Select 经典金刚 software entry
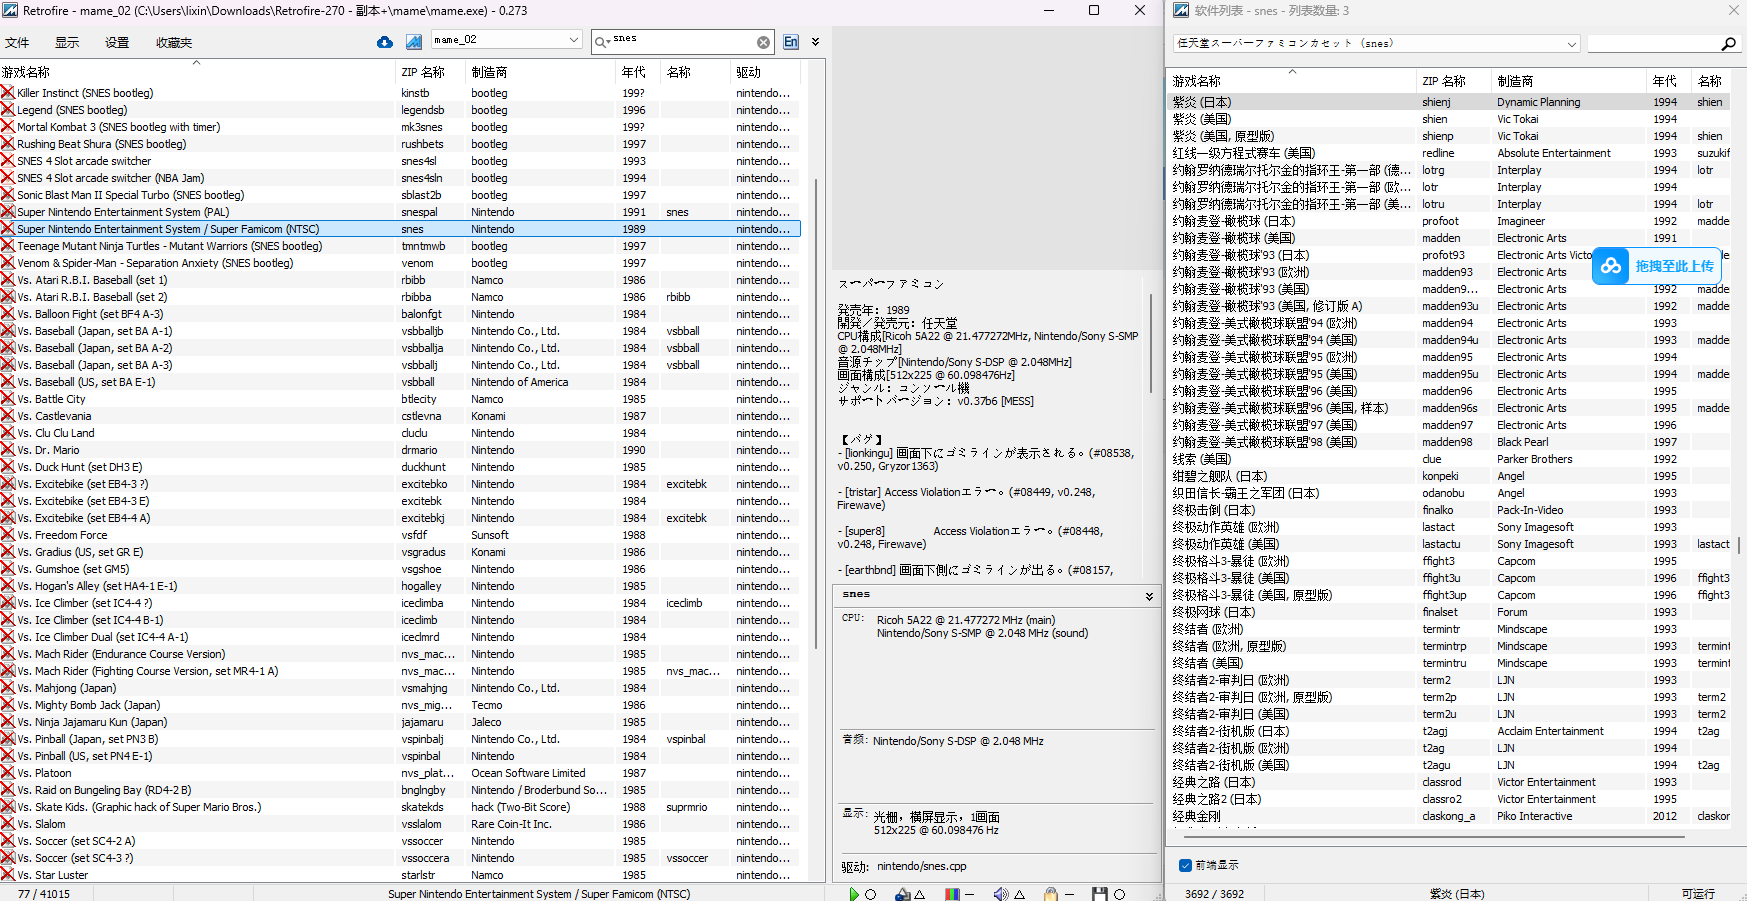The image size is (1747, 901). click(x=1450, y=816)
